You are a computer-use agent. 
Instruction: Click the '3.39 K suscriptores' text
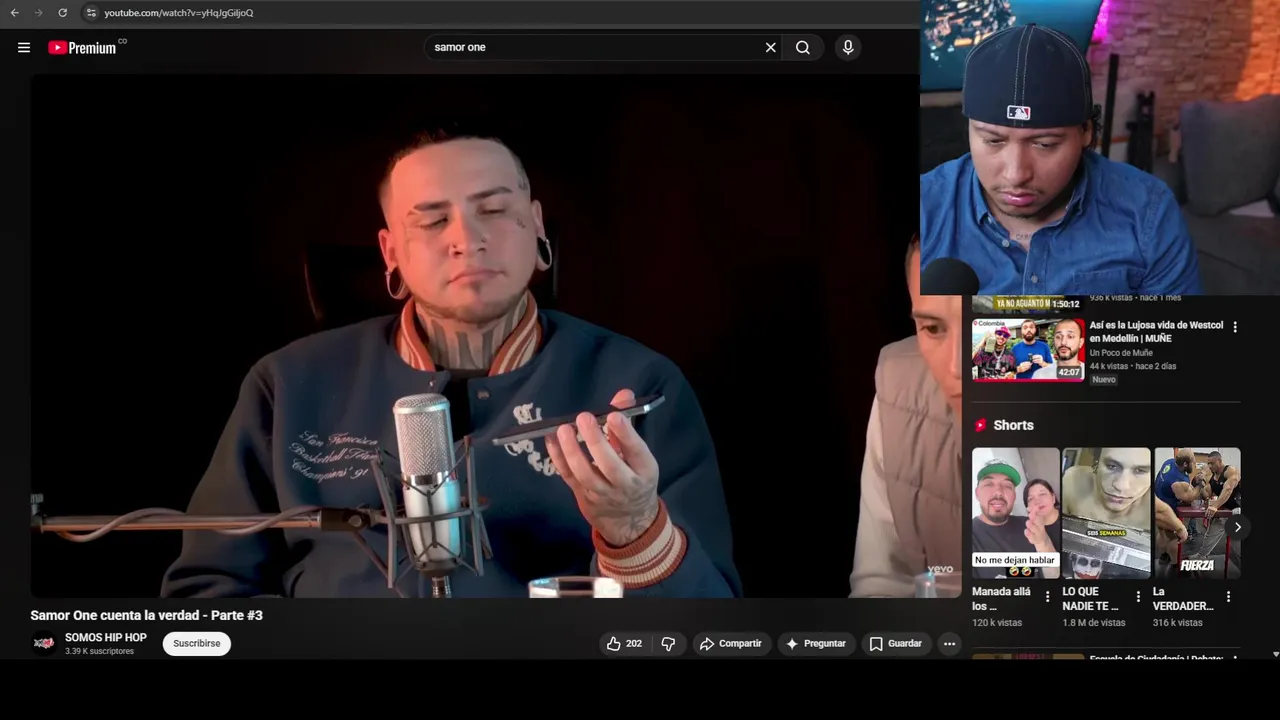tap(99, 651)
